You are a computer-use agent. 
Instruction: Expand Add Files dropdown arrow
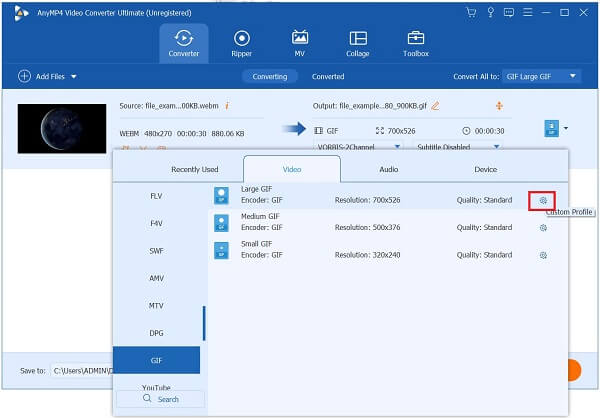click(74, 77)
